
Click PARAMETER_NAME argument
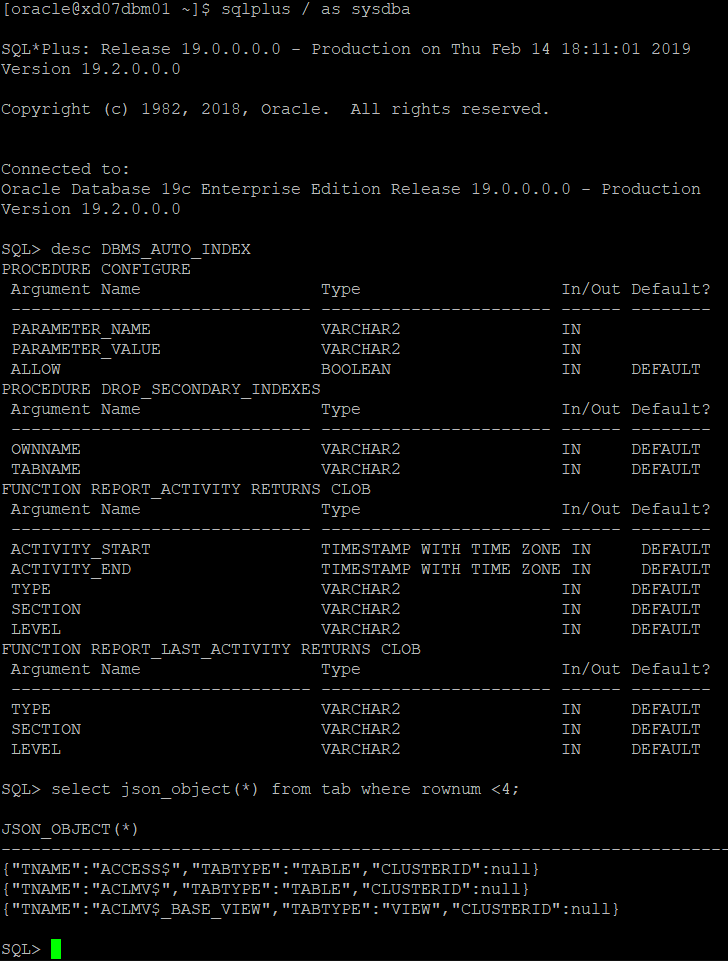pos(81,330)
